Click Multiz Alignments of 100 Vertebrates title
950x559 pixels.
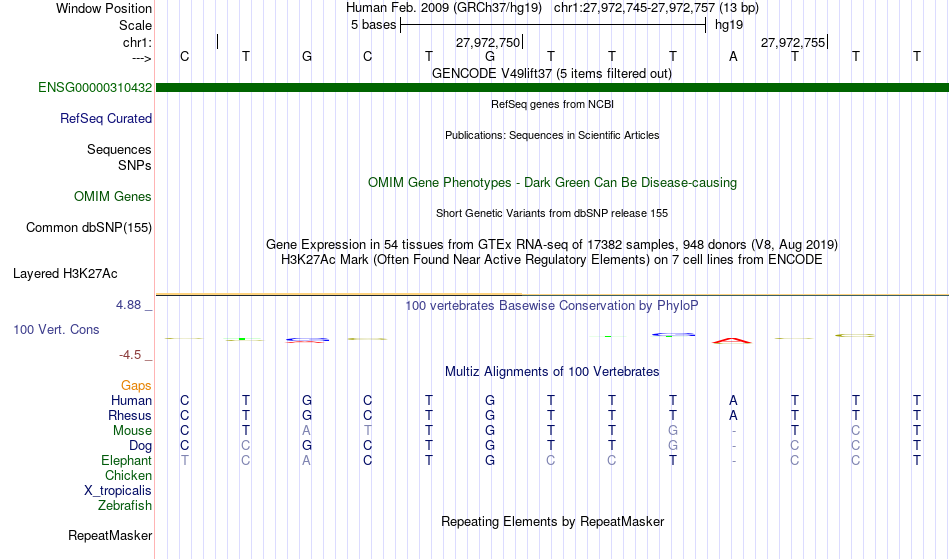(x=552, y=371)
